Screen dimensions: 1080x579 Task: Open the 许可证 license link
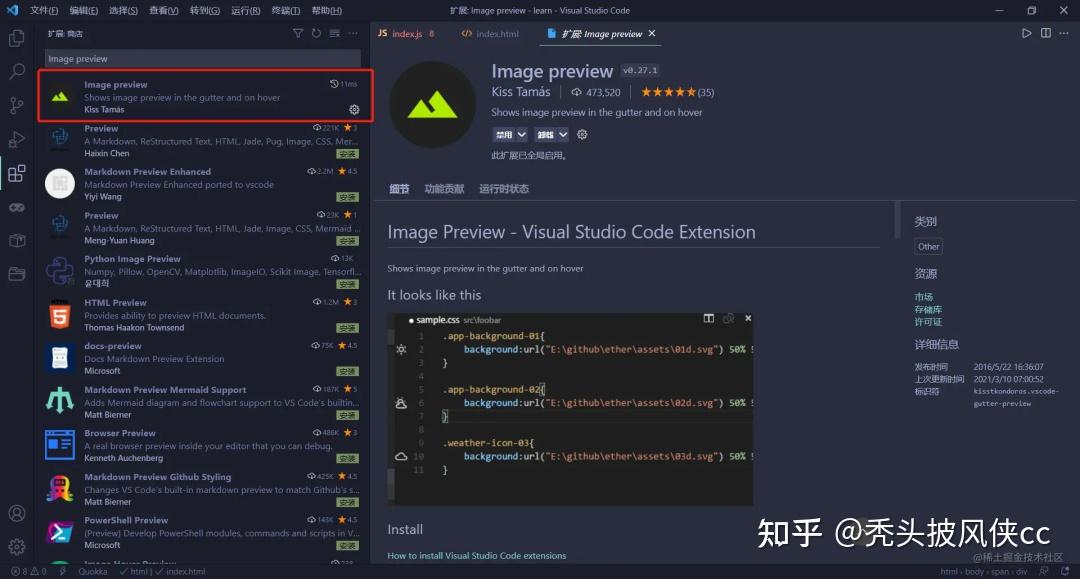point(928,322)
